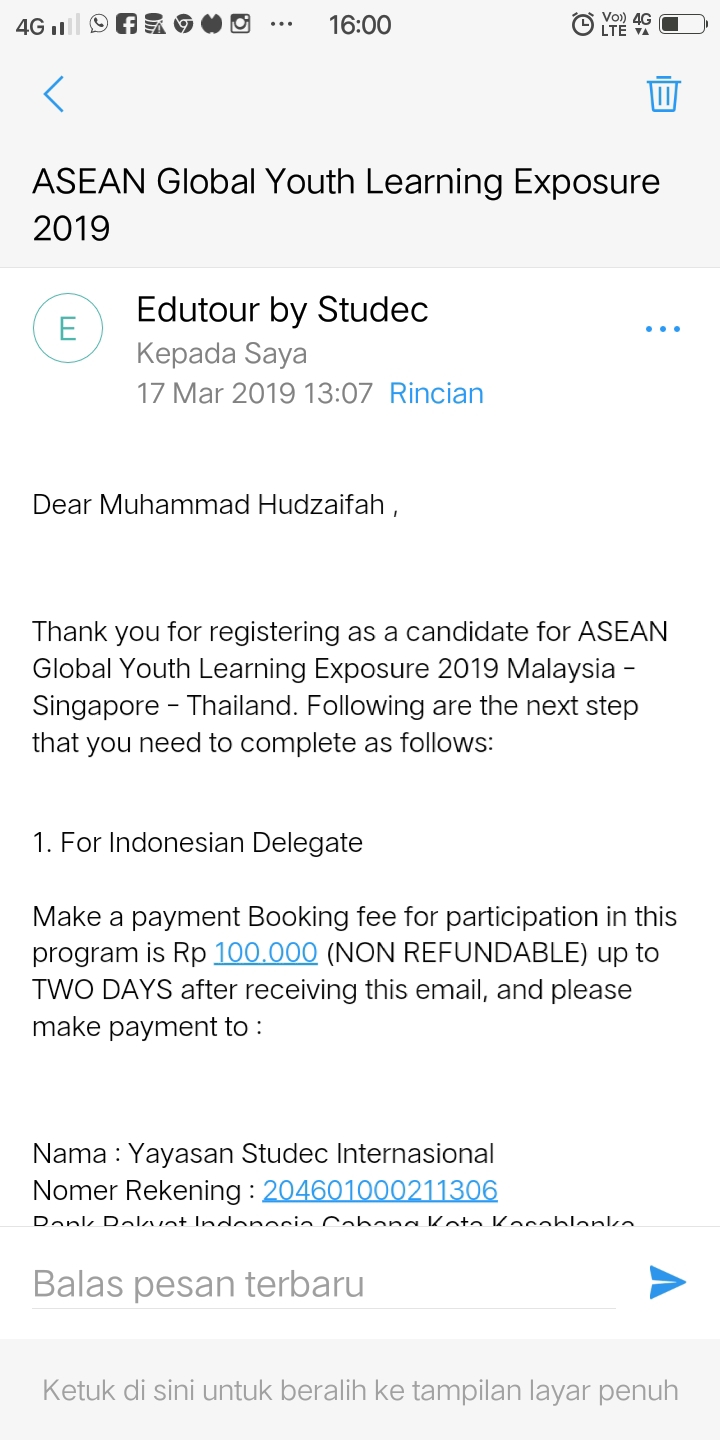This screenshot has height=1440, width=720.
Task: Expand email details via Rincian
Action: pyautogui.click(x=436, y=393)
